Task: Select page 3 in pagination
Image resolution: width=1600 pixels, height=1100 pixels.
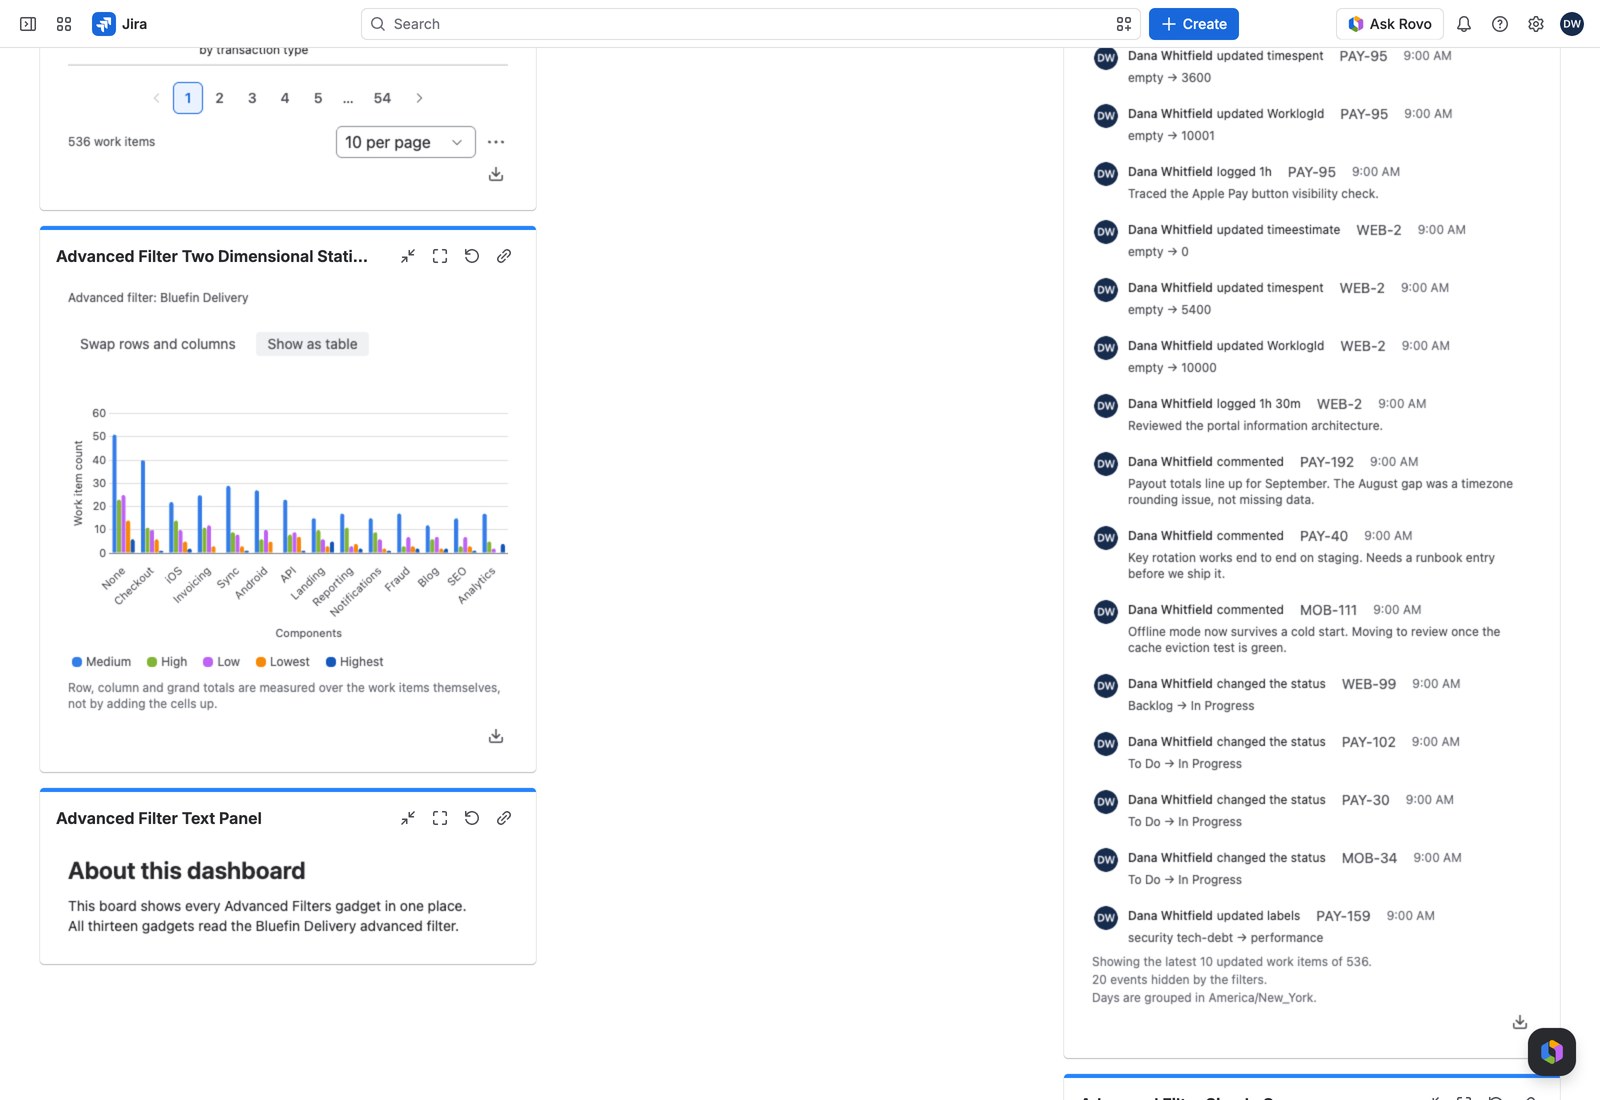Action: click(252, 98)
